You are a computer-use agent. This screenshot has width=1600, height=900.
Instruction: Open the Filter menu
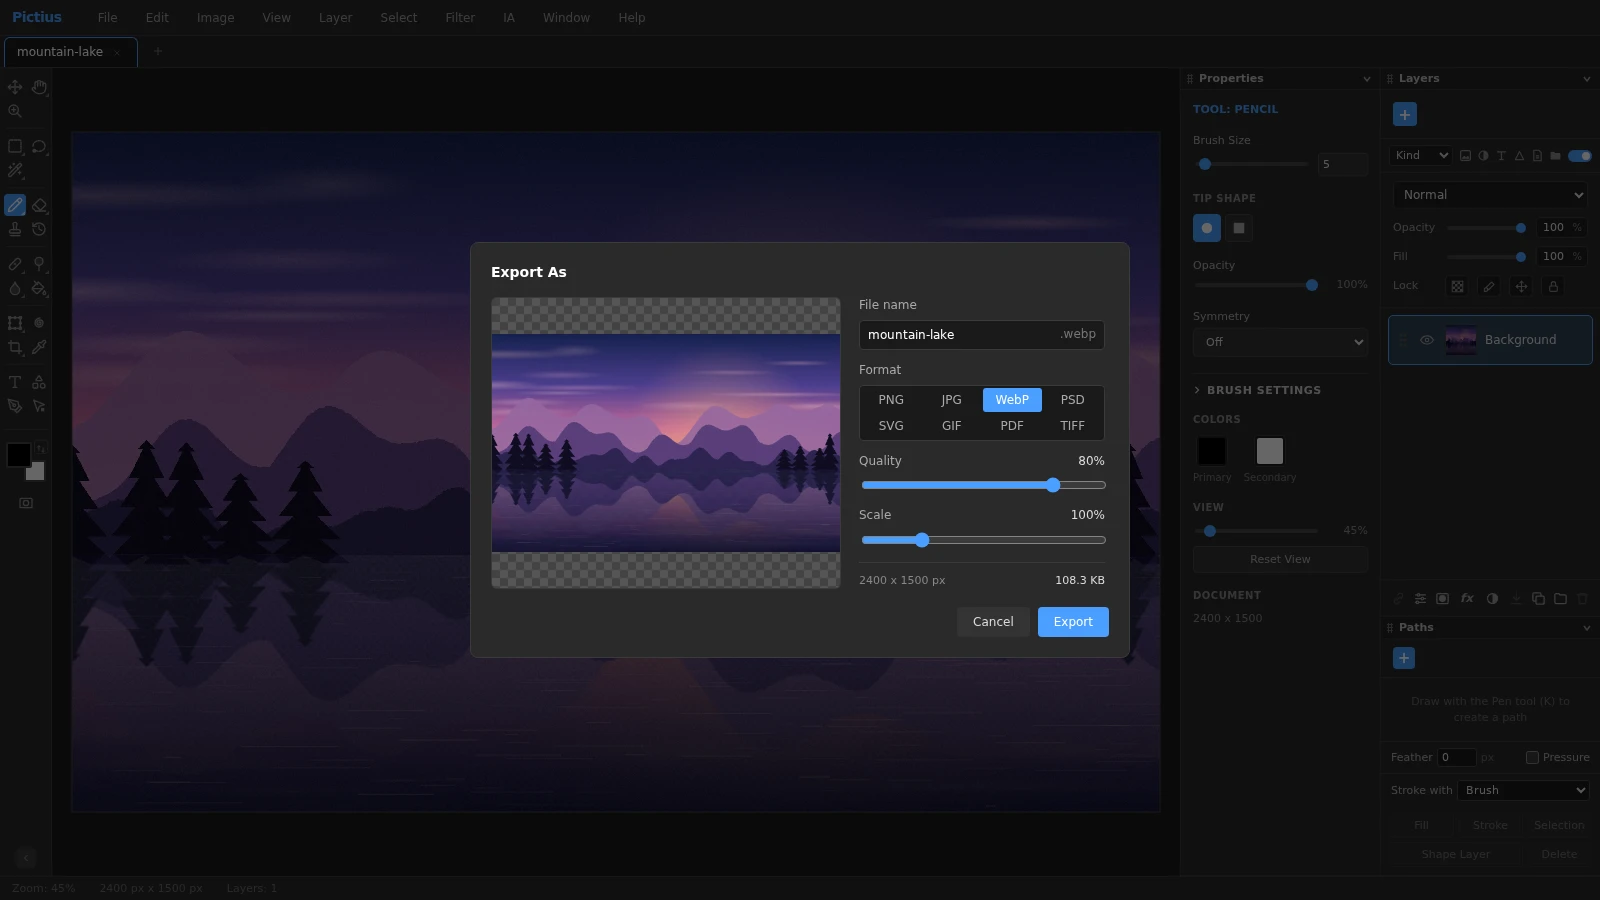pos(460,18)
